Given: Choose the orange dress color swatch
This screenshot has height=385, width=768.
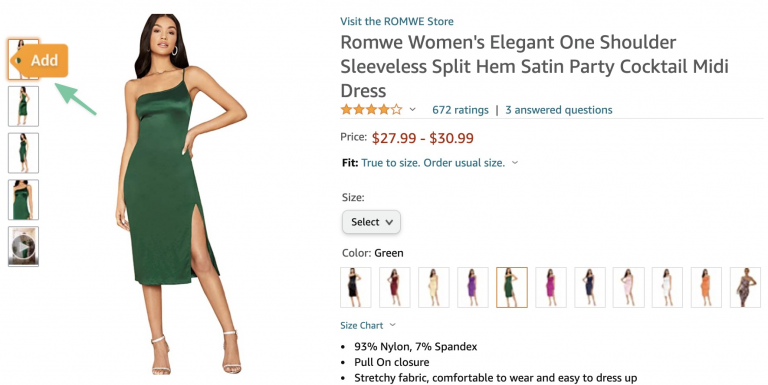Looking at the screenshot, I should pos(706,288).
